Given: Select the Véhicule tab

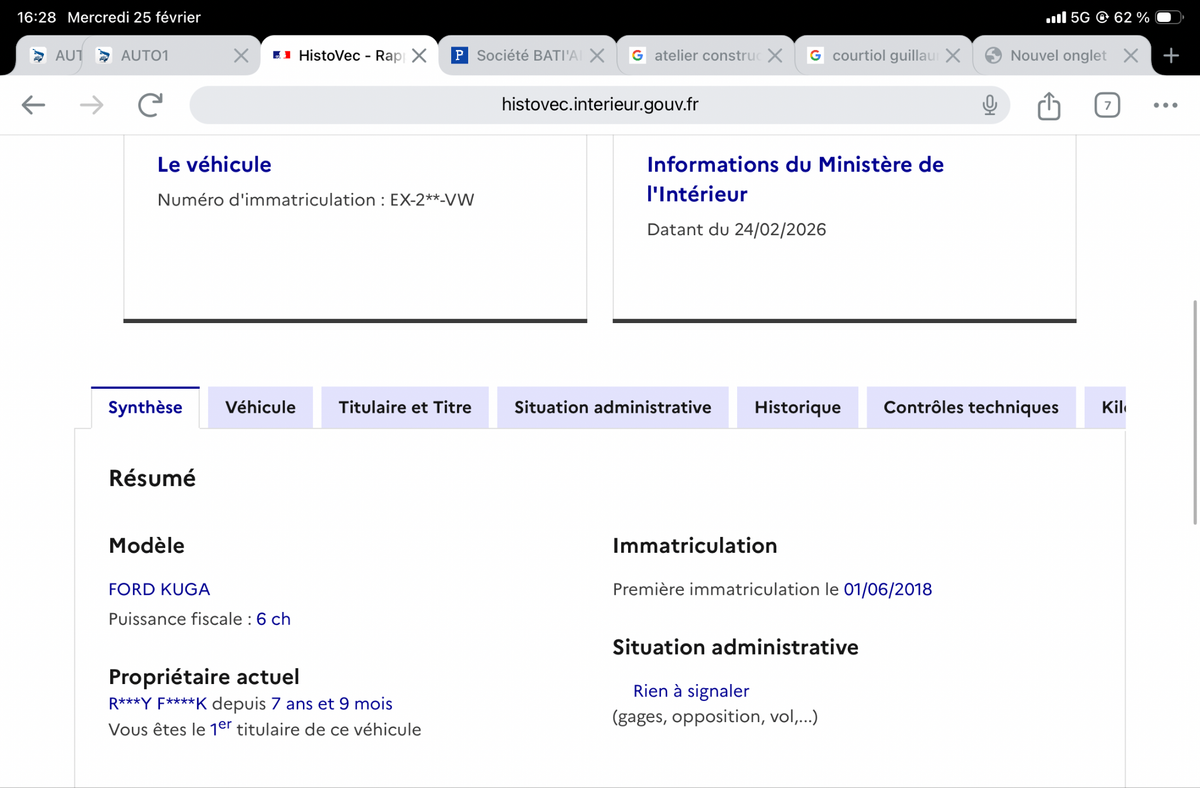Looking at the screenshot, I should [x=260, y=407].
